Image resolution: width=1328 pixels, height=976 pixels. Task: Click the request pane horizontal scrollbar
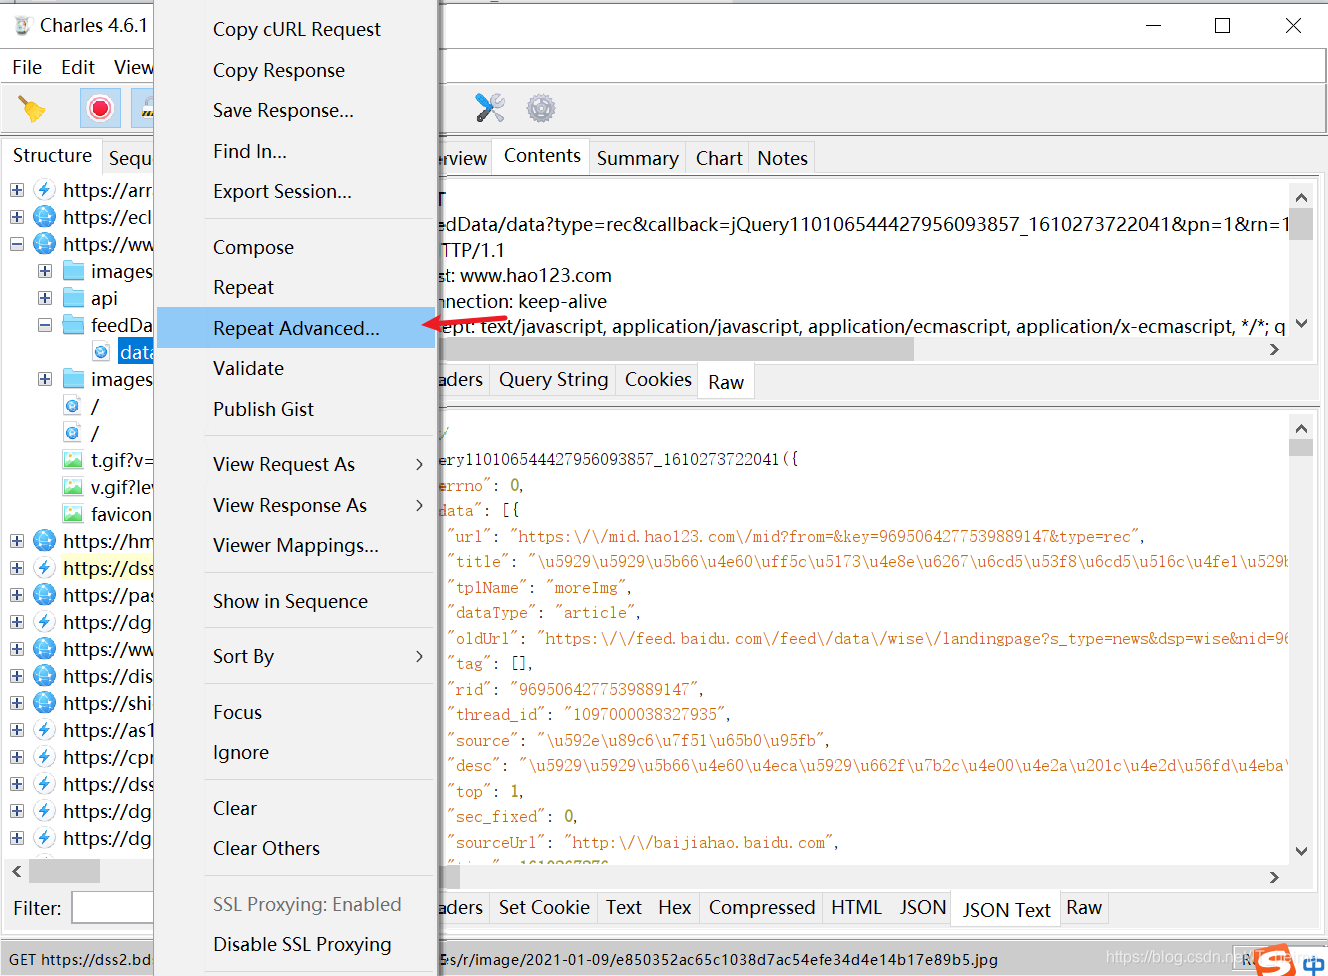676,349
